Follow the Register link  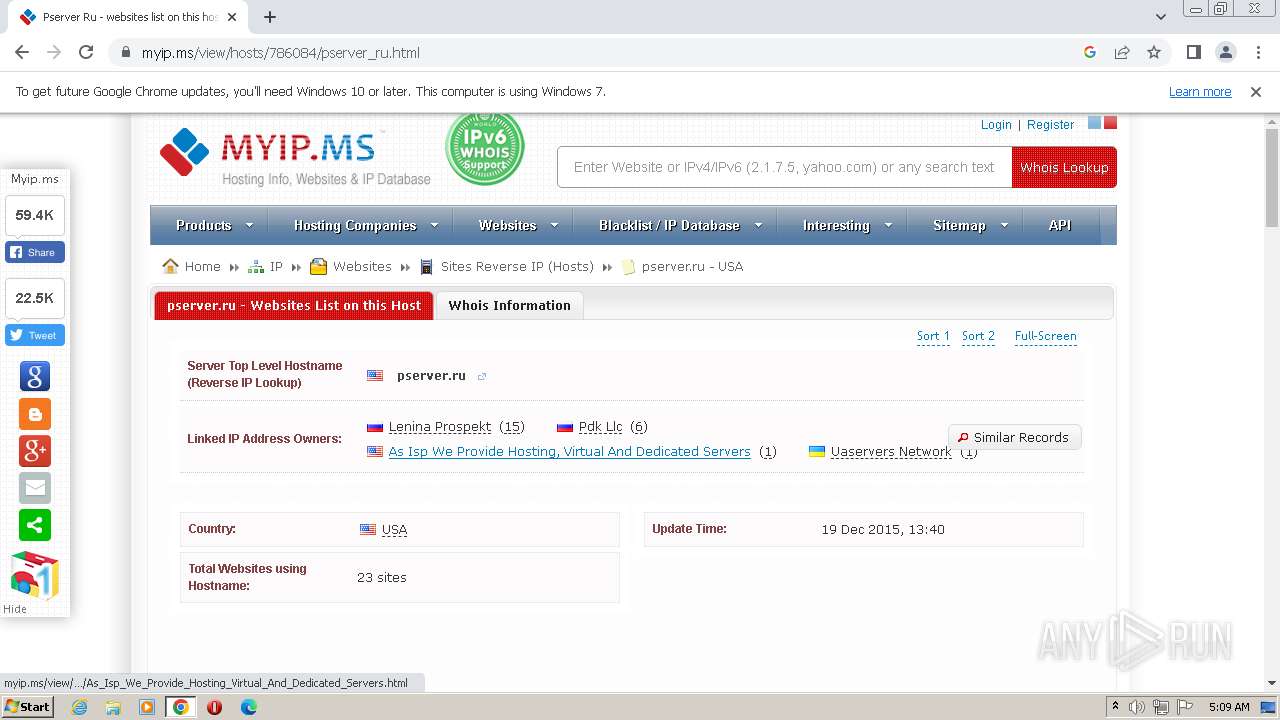1050,124
